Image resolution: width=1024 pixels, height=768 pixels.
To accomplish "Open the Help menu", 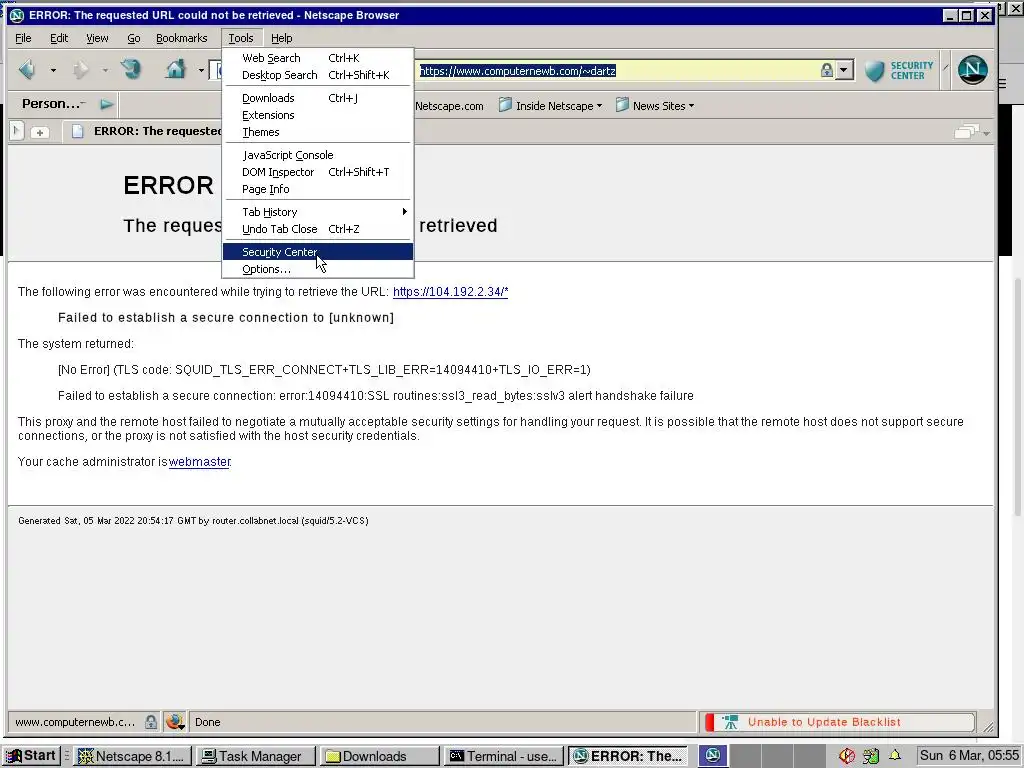I will 281,38.
